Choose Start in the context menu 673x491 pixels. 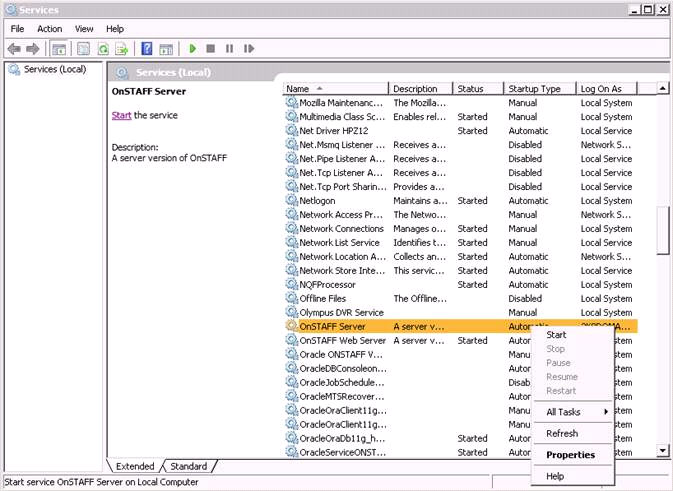[572, 335]
